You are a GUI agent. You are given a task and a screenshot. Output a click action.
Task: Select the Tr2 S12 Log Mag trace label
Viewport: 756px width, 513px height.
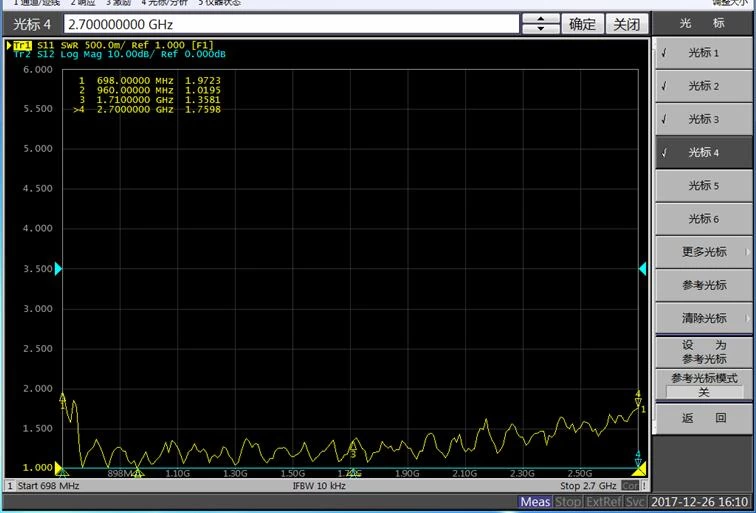click(x=119, y=54)
